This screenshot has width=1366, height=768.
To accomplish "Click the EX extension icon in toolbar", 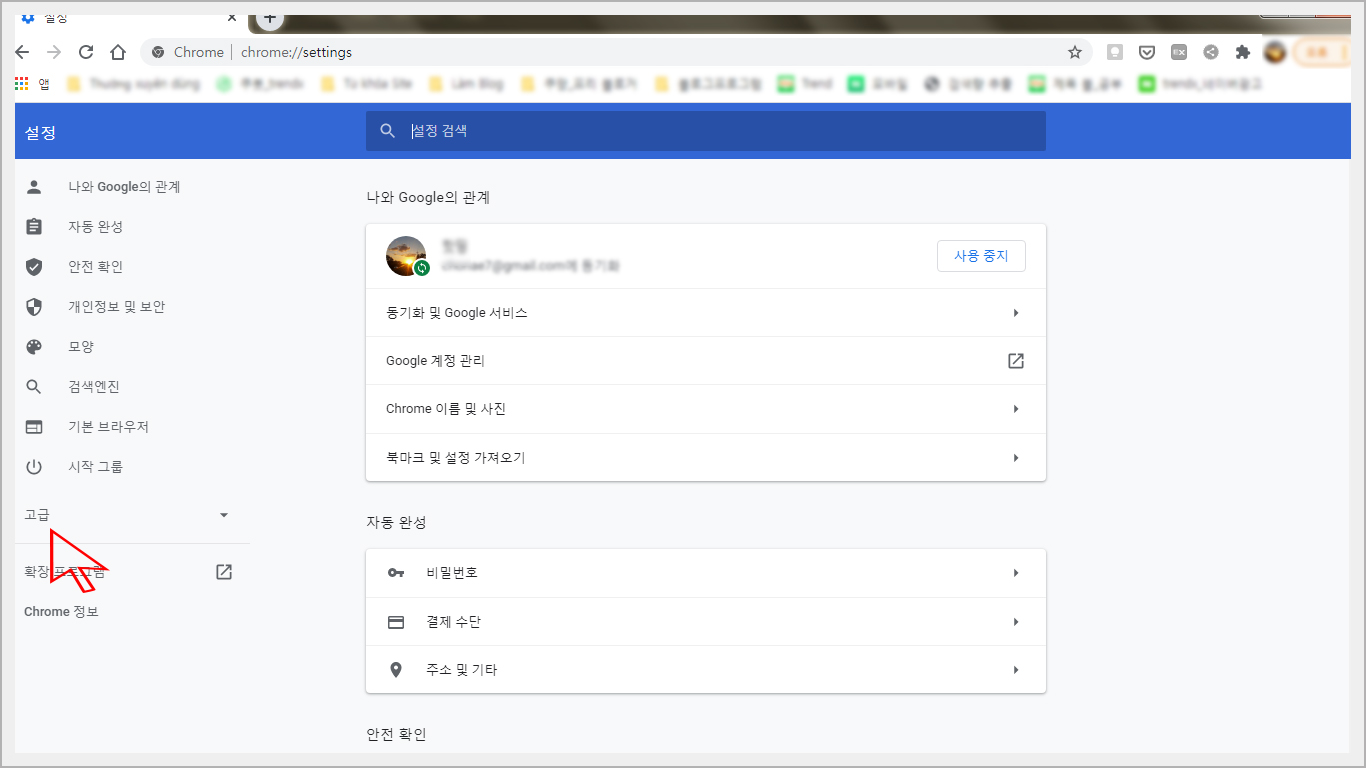I will coord(1179,52).
